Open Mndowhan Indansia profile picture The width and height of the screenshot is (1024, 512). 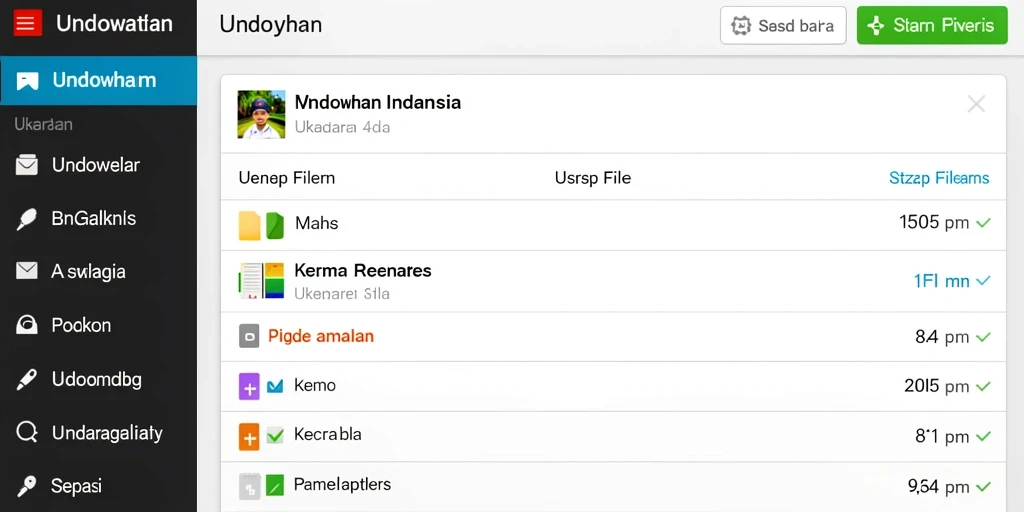(x=261, y=114)
